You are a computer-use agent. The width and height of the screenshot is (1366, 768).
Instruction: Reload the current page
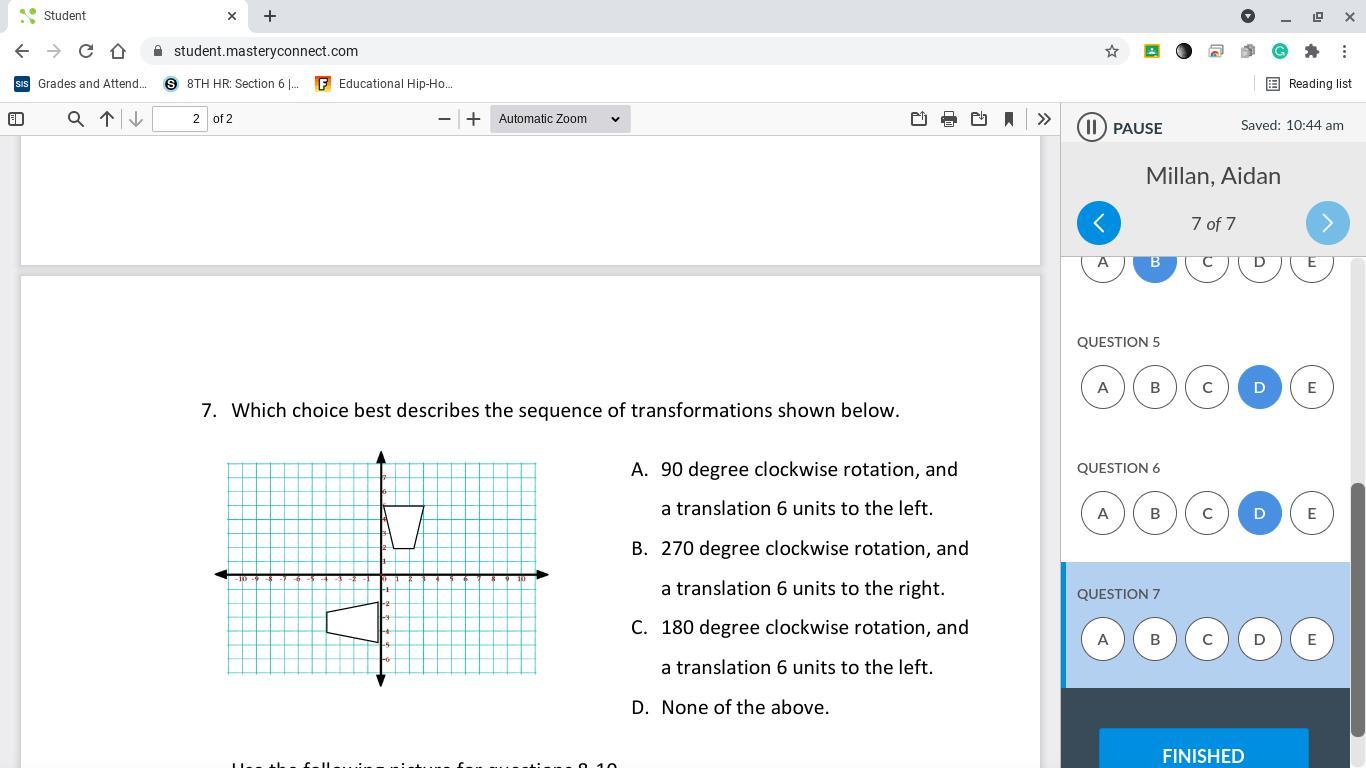tap(86, 51)
